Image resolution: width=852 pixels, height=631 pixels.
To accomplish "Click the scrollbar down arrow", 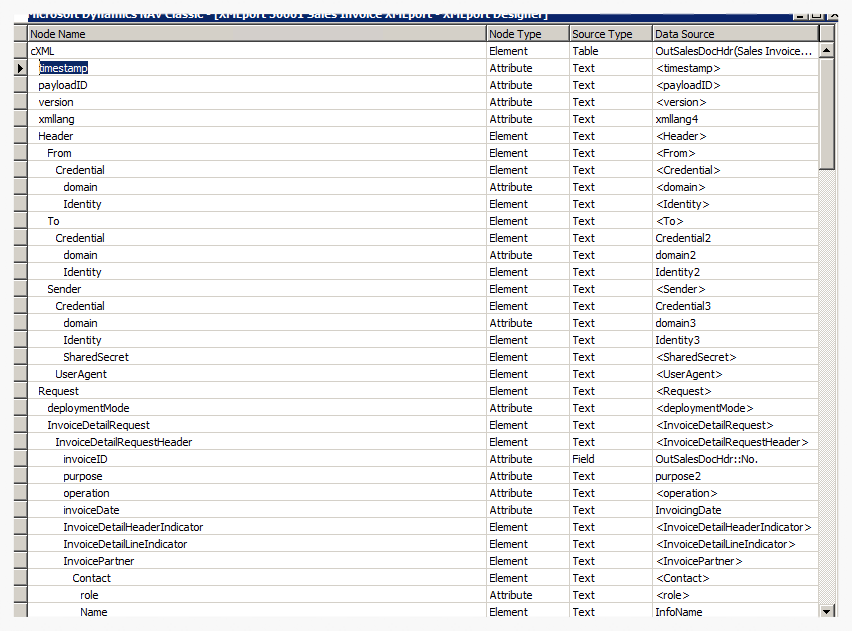I will 826,611.
